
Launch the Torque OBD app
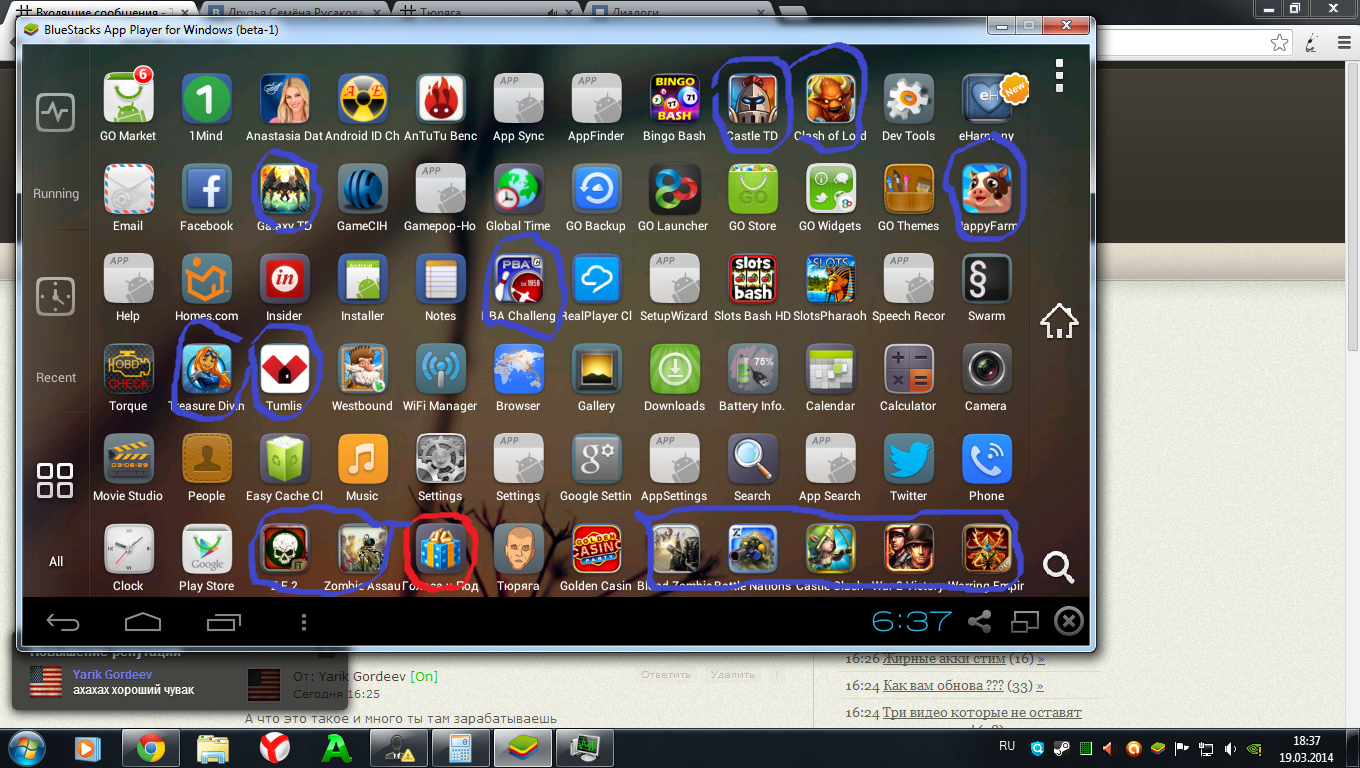pos(128,369)
